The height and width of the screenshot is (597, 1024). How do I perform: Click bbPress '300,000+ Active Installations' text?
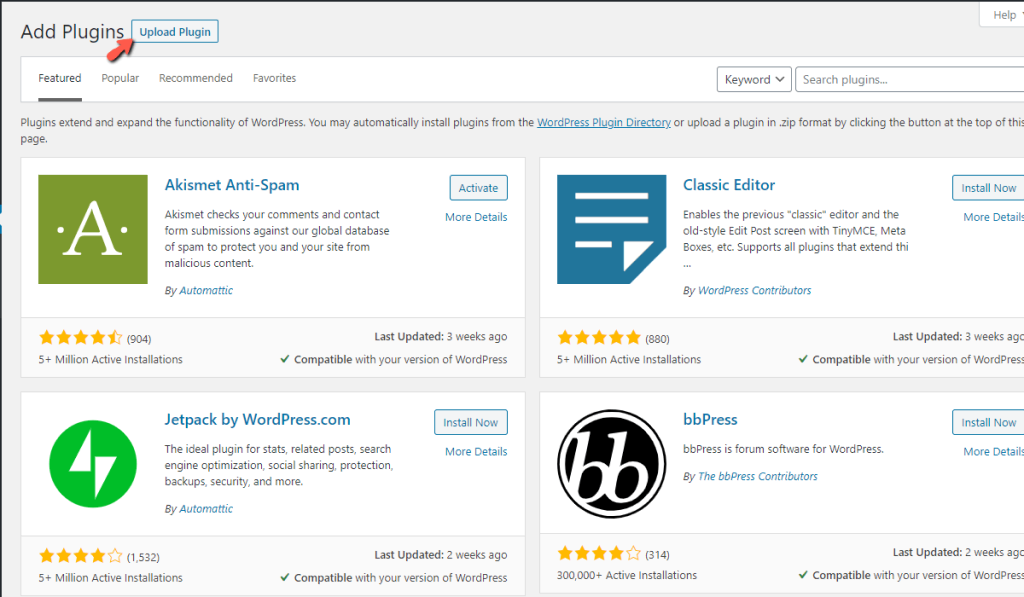click(x=626, y=575)
